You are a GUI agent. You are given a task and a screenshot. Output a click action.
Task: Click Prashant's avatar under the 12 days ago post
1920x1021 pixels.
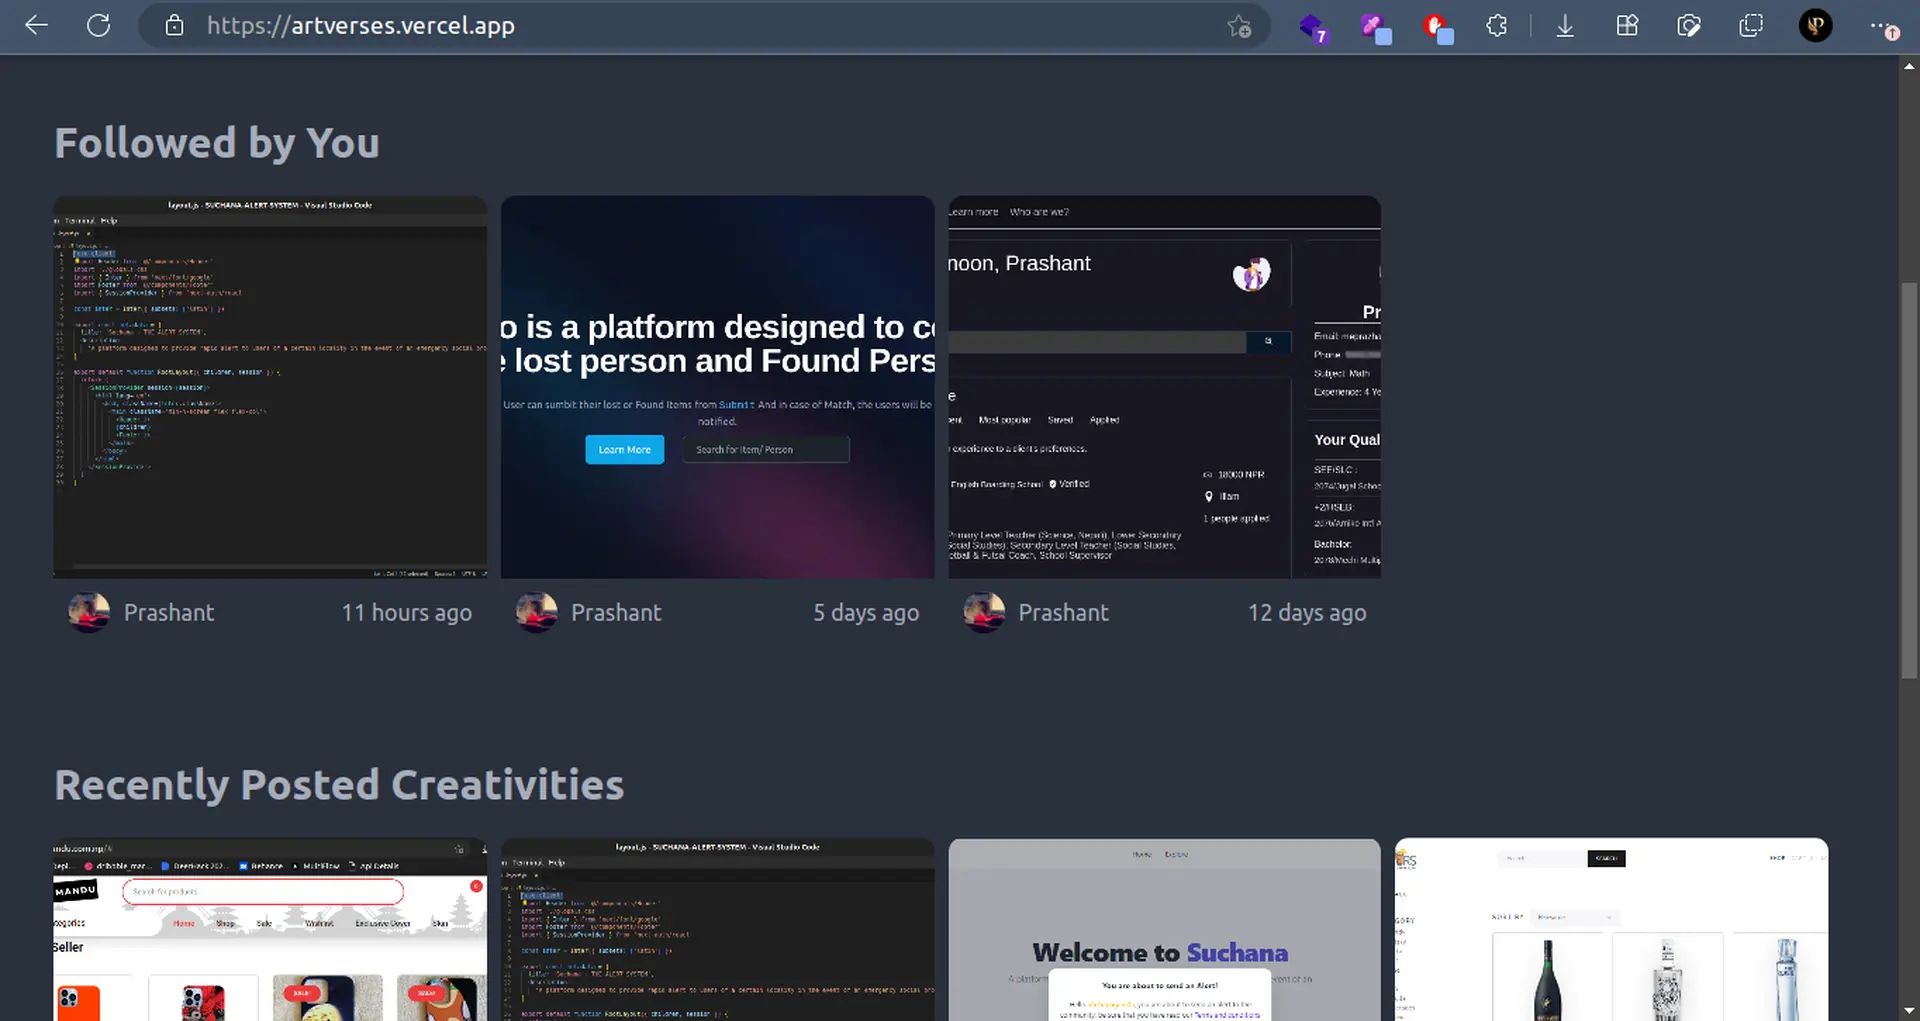click(984, 613)
